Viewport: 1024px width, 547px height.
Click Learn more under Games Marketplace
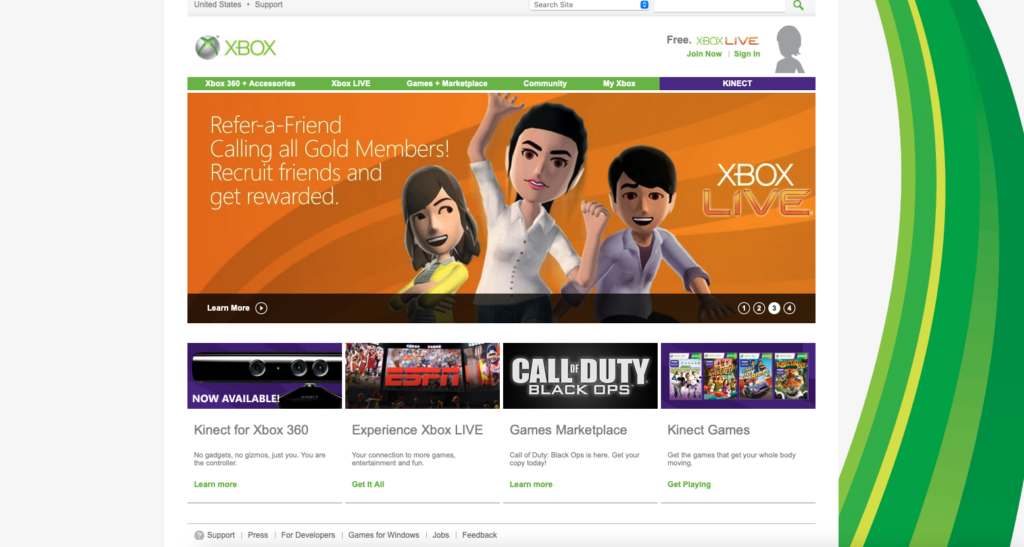[531, 484]
